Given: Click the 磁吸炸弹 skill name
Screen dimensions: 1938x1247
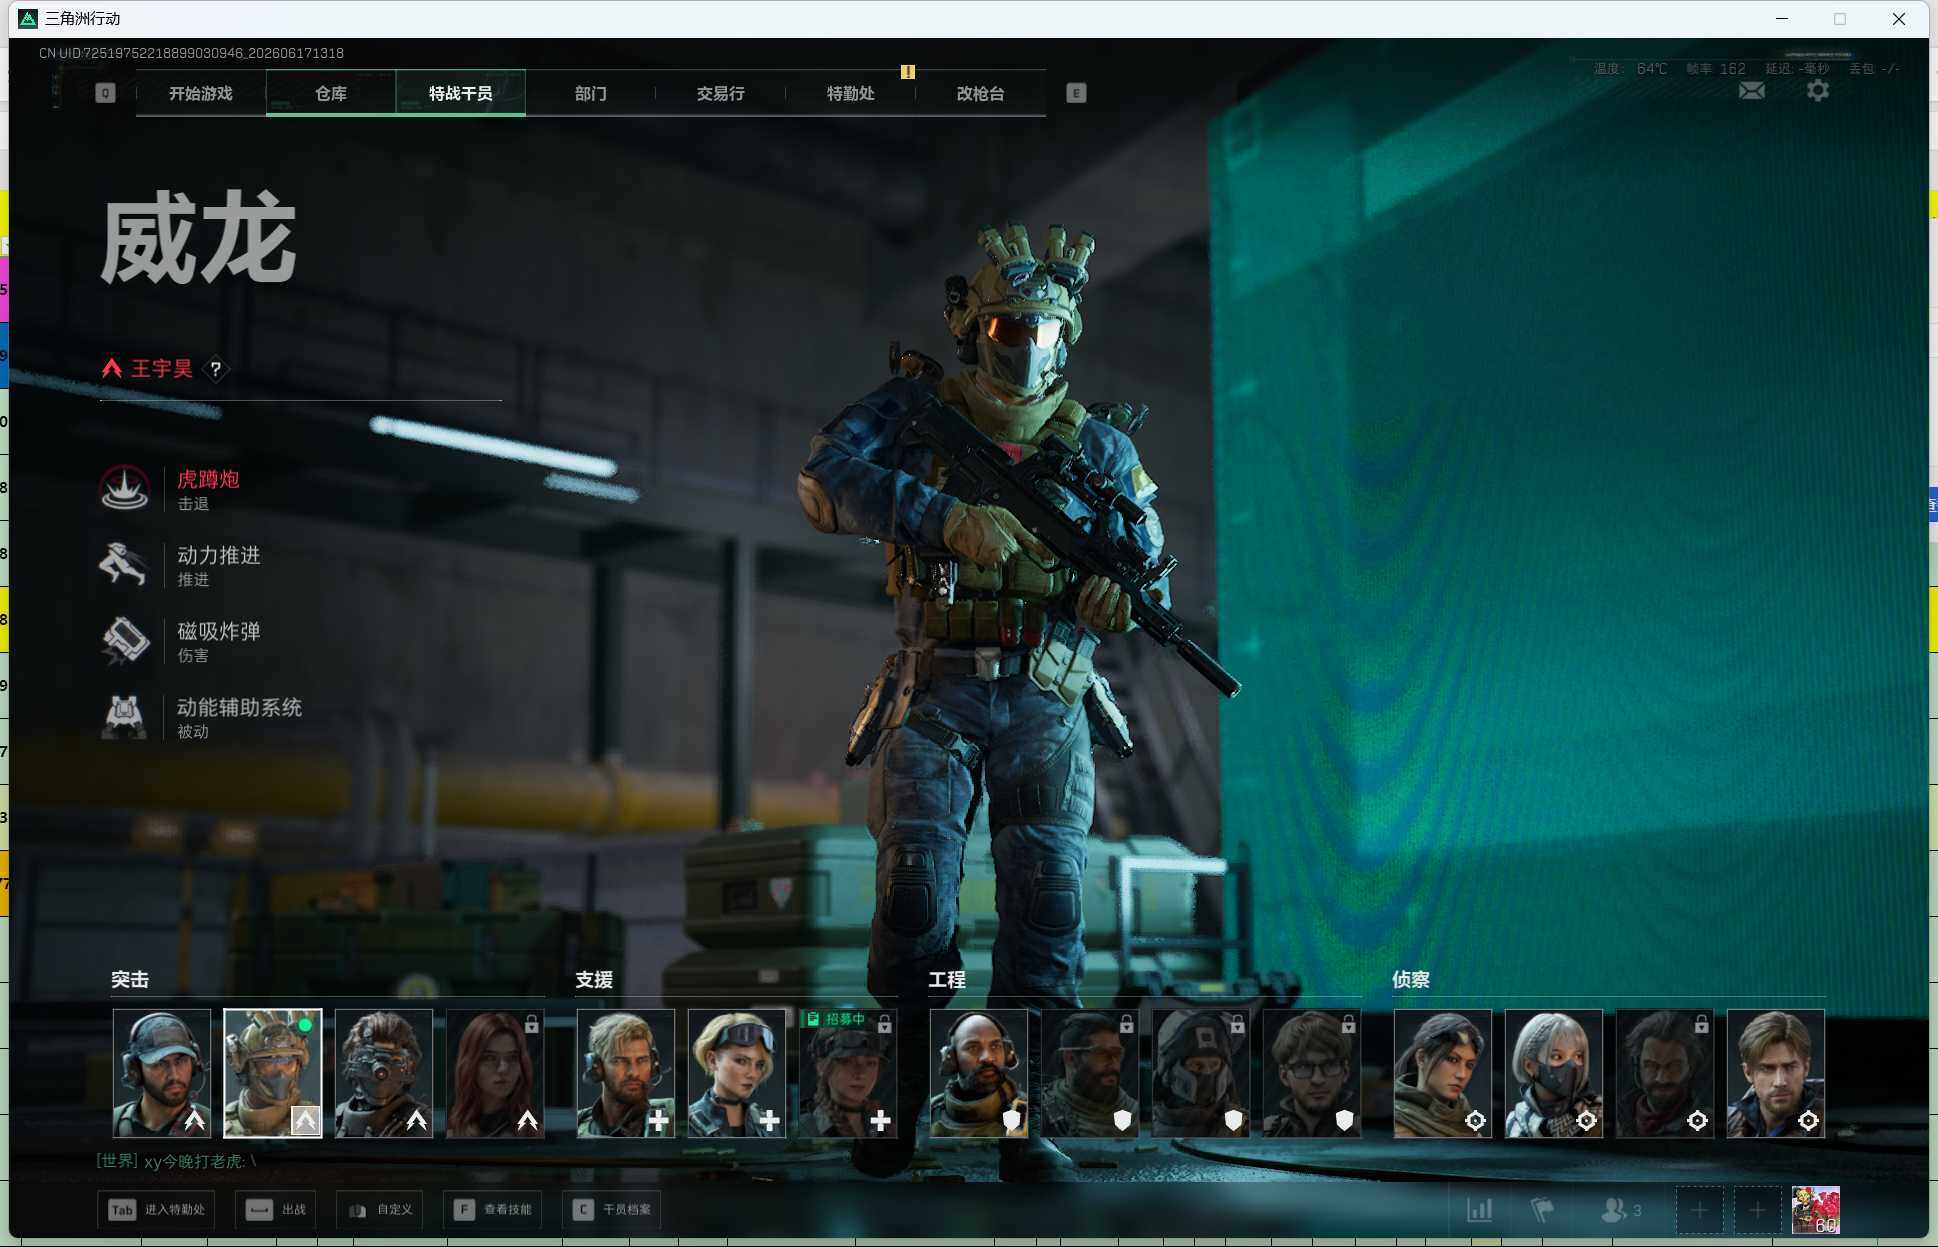Looking at the screenshot, I should 219,631.
